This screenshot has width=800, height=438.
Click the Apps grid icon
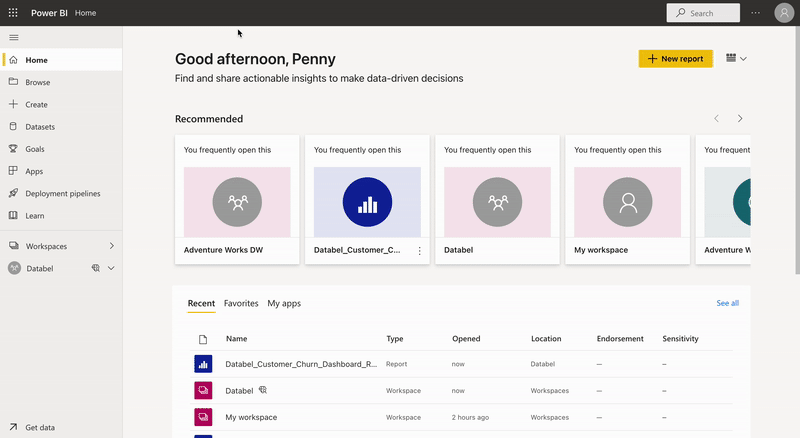point(13,171)
